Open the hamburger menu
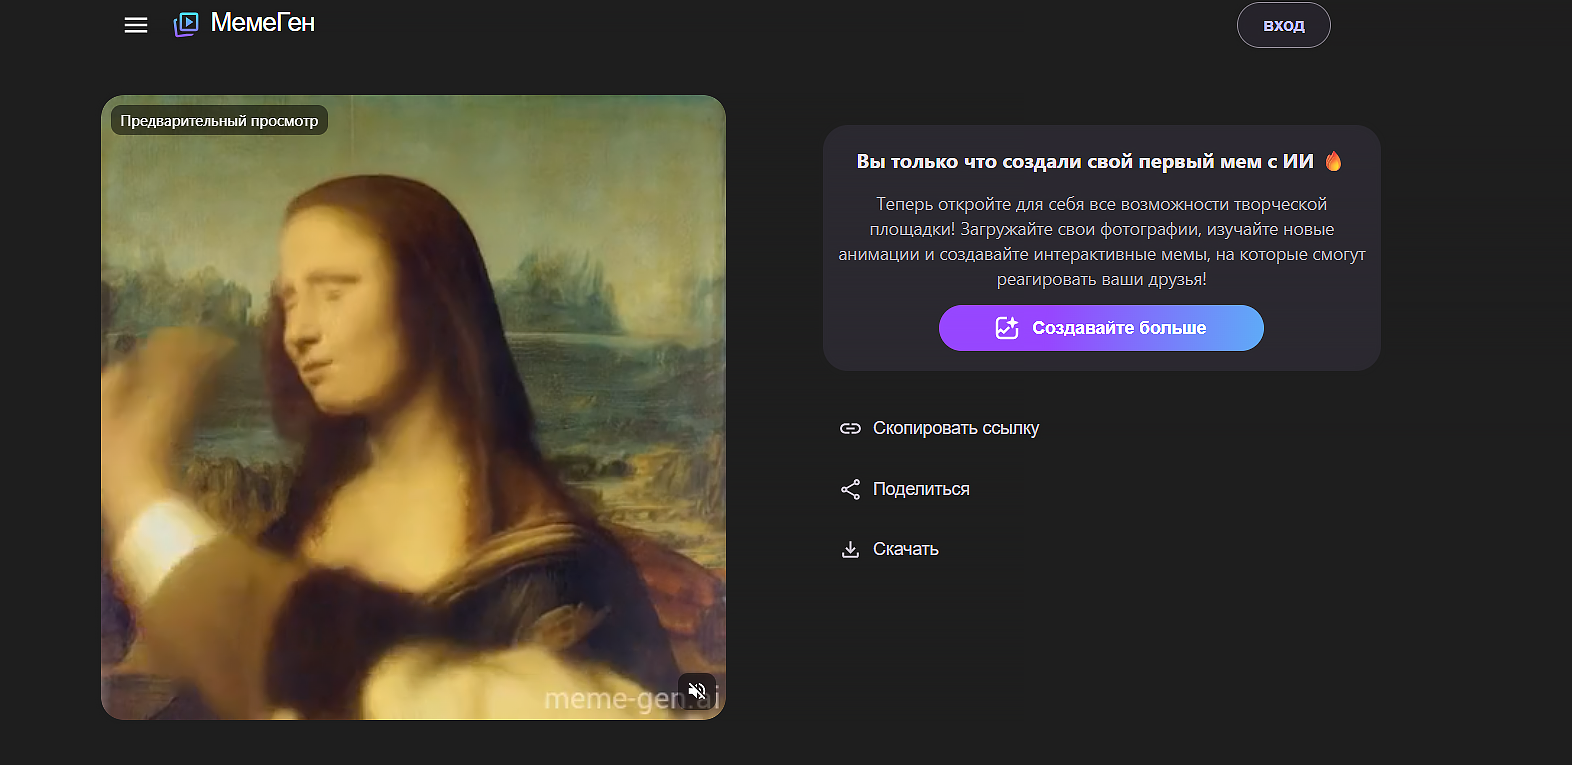 click(x=136, y=25)
